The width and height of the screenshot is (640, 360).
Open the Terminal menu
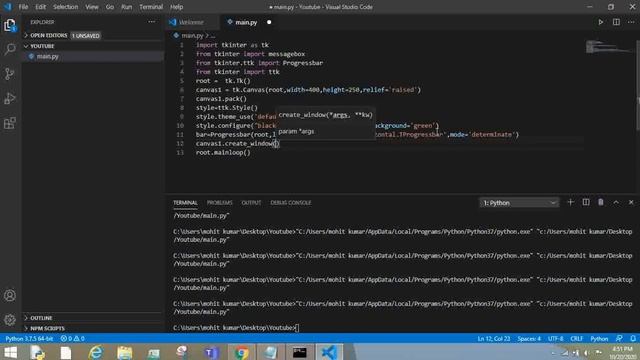pyautogui.click(x=151, y=7)
